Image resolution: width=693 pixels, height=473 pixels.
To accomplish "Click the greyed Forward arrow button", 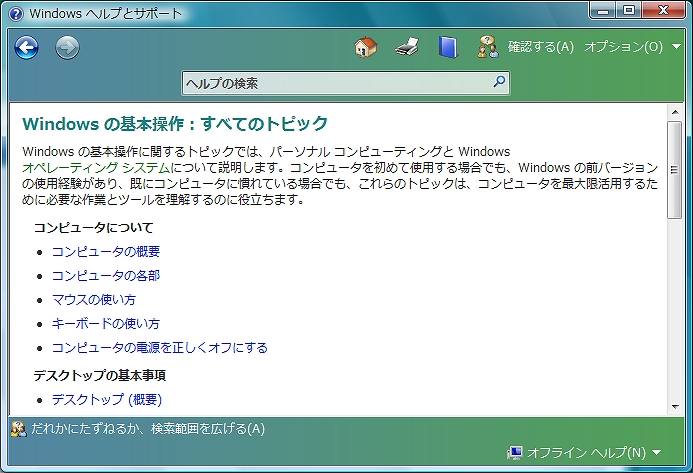I will click(67, 47).
